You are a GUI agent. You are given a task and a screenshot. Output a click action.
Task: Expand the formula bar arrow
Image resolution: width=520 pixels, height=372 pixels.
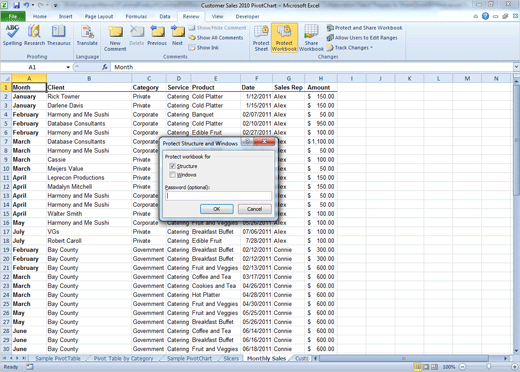pos(516,67)
